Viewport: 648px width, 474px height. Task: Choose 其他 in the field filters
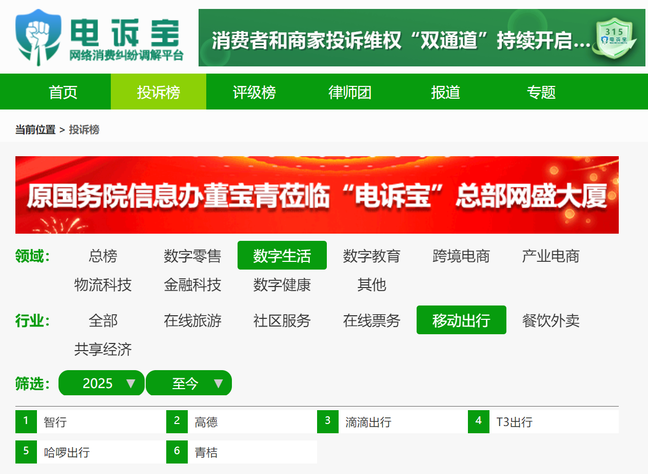pyautogui.click(x=372, y=285)
